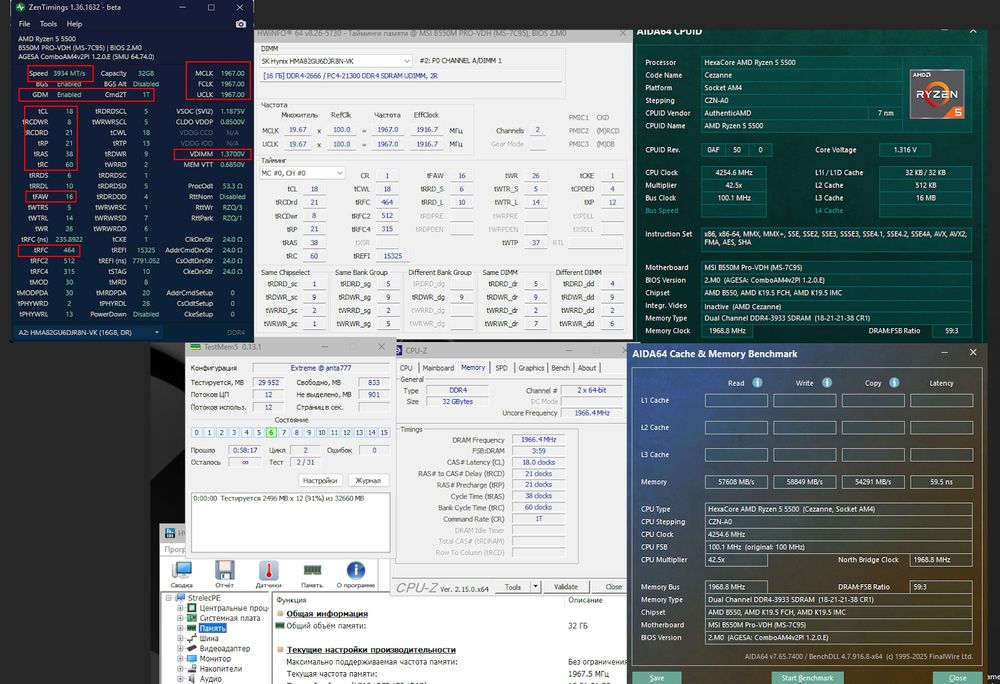The width and height of the screenshot is (1000, 684).
Task: Open the CPU-Z Tools dropdown arrow
Action: click(536, 586)
